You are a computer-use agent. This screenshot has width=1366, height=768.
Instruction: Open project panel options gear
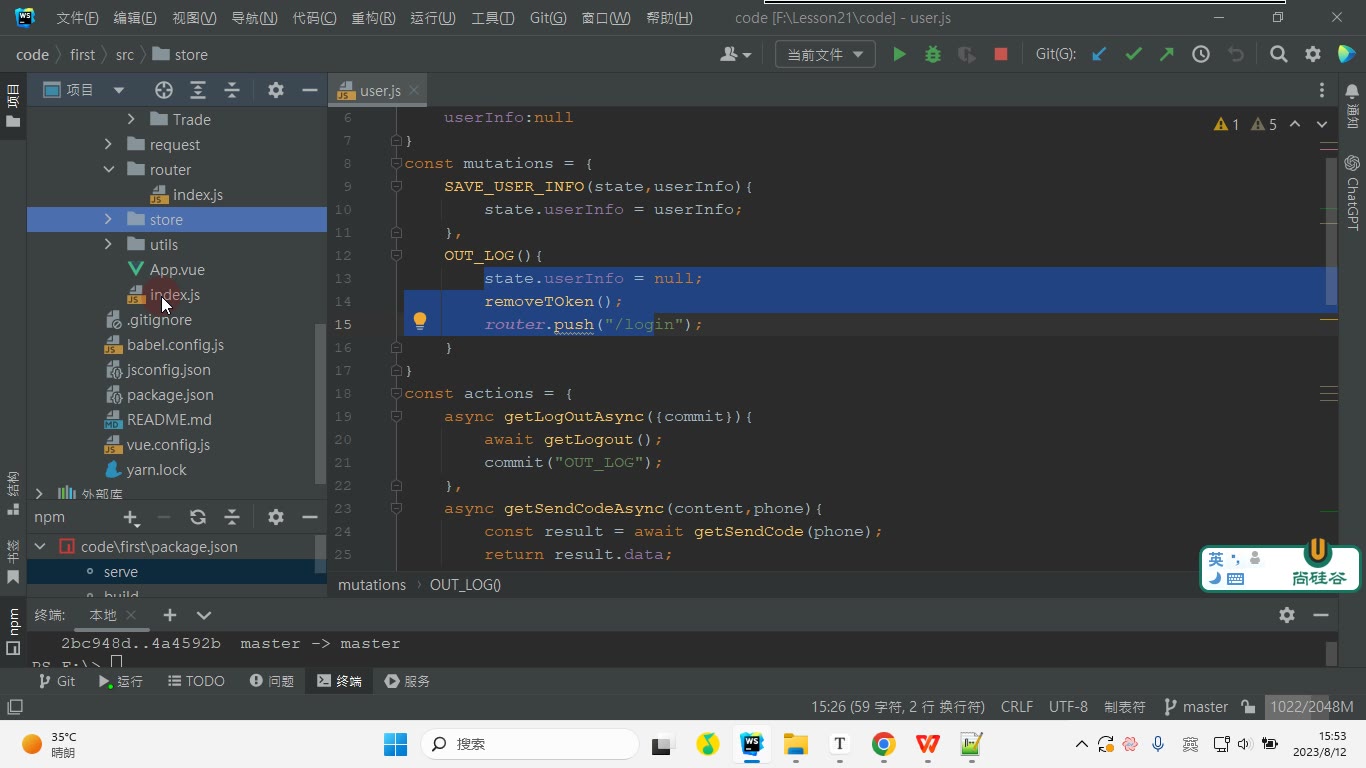point(276,90)
